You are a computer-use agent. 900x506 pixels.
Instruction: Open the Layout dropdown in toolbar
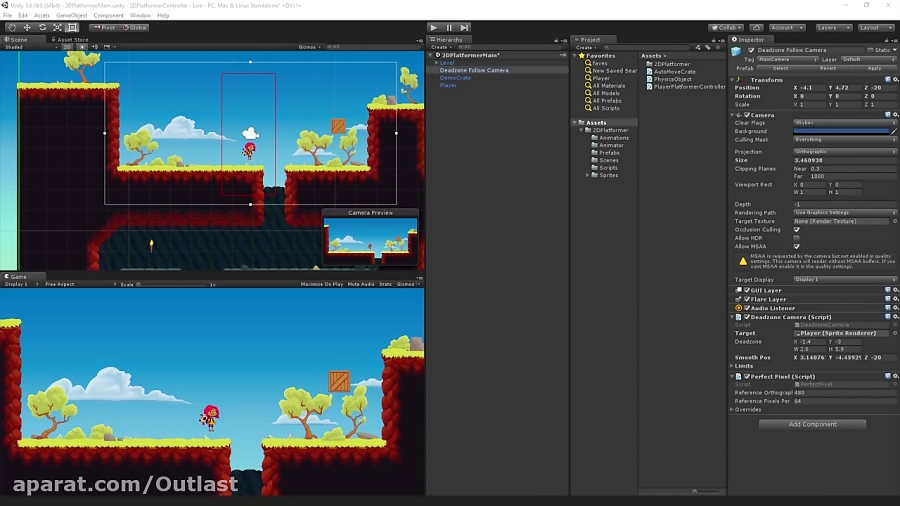click(x=876, y=28)
